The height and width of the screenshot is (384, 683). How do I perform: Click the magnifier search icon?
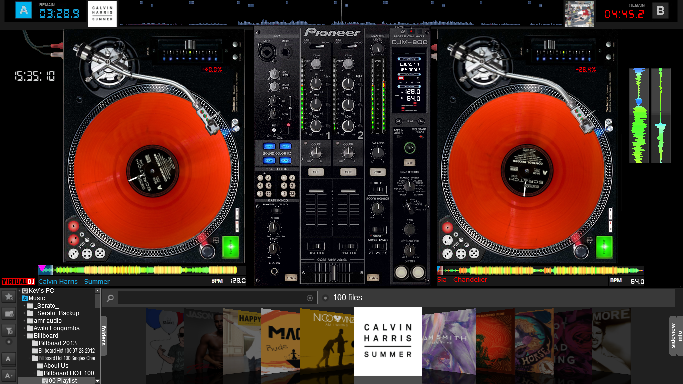110,298
